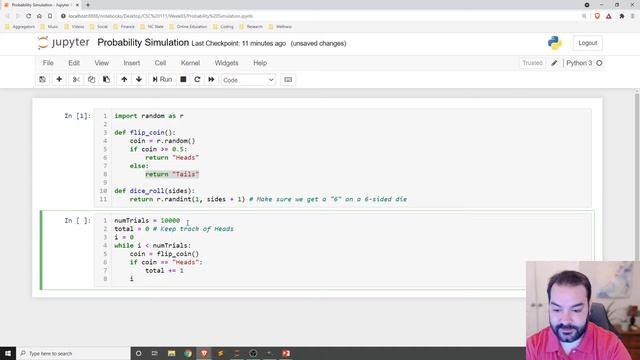Viewport: 640px width, 360px height.
Task: Click the pencil edit mode icon
Action: (554, 63)
